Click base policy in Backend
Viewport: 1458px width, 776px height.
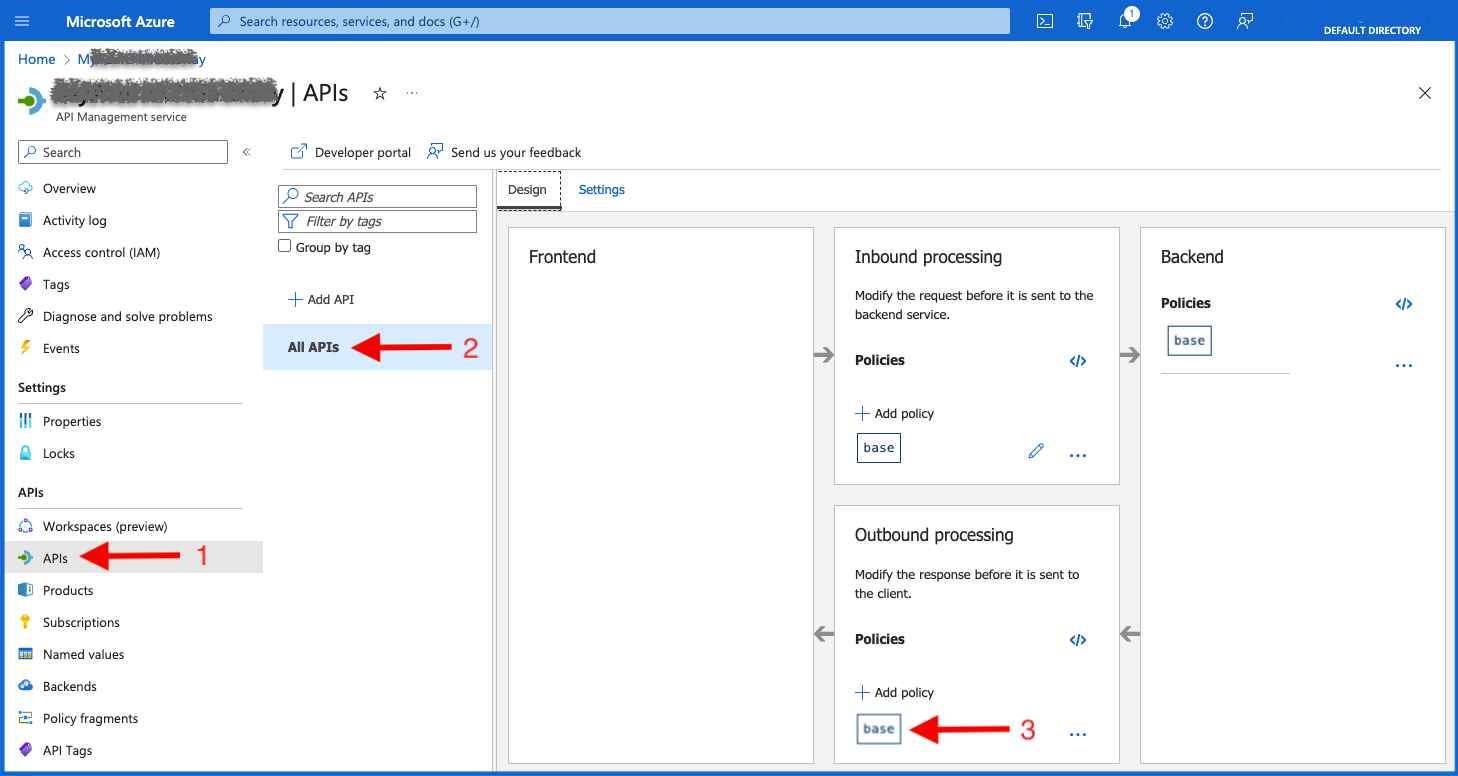point(1189,340)
